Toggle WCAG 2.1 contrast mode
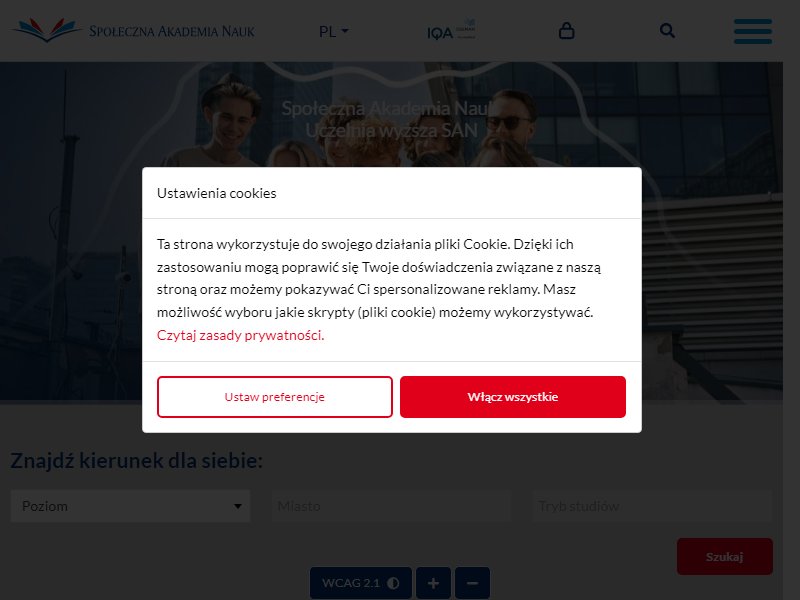800x600 pixels. coord(360,583)
